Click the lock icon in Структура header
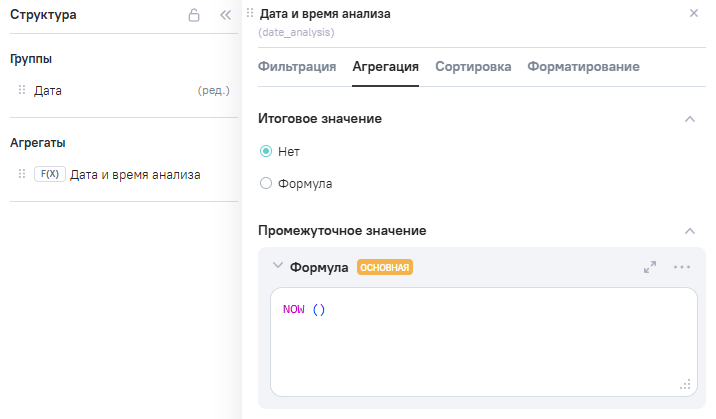The width and height of the screenshot is (716, 419). click(x=194, y=16)
